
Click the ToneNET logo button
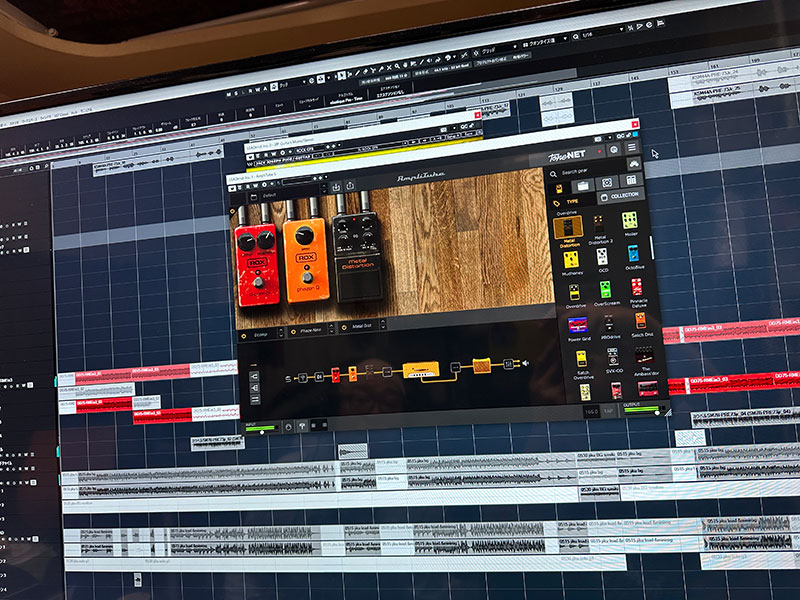566,156
